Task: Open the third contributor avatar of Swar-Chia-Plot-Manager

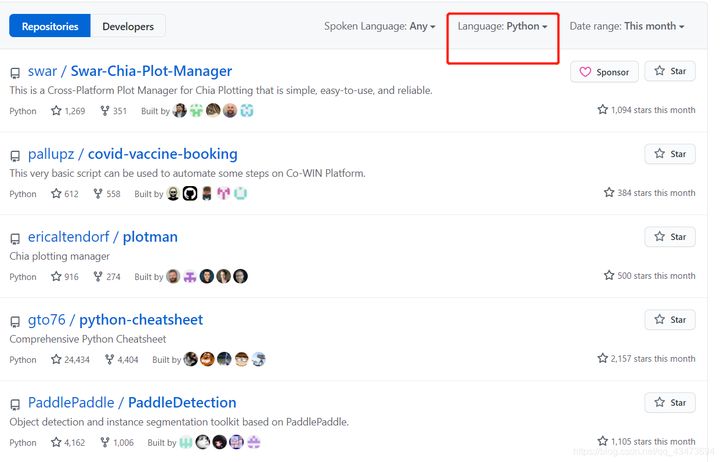Action: click(213, 110)
